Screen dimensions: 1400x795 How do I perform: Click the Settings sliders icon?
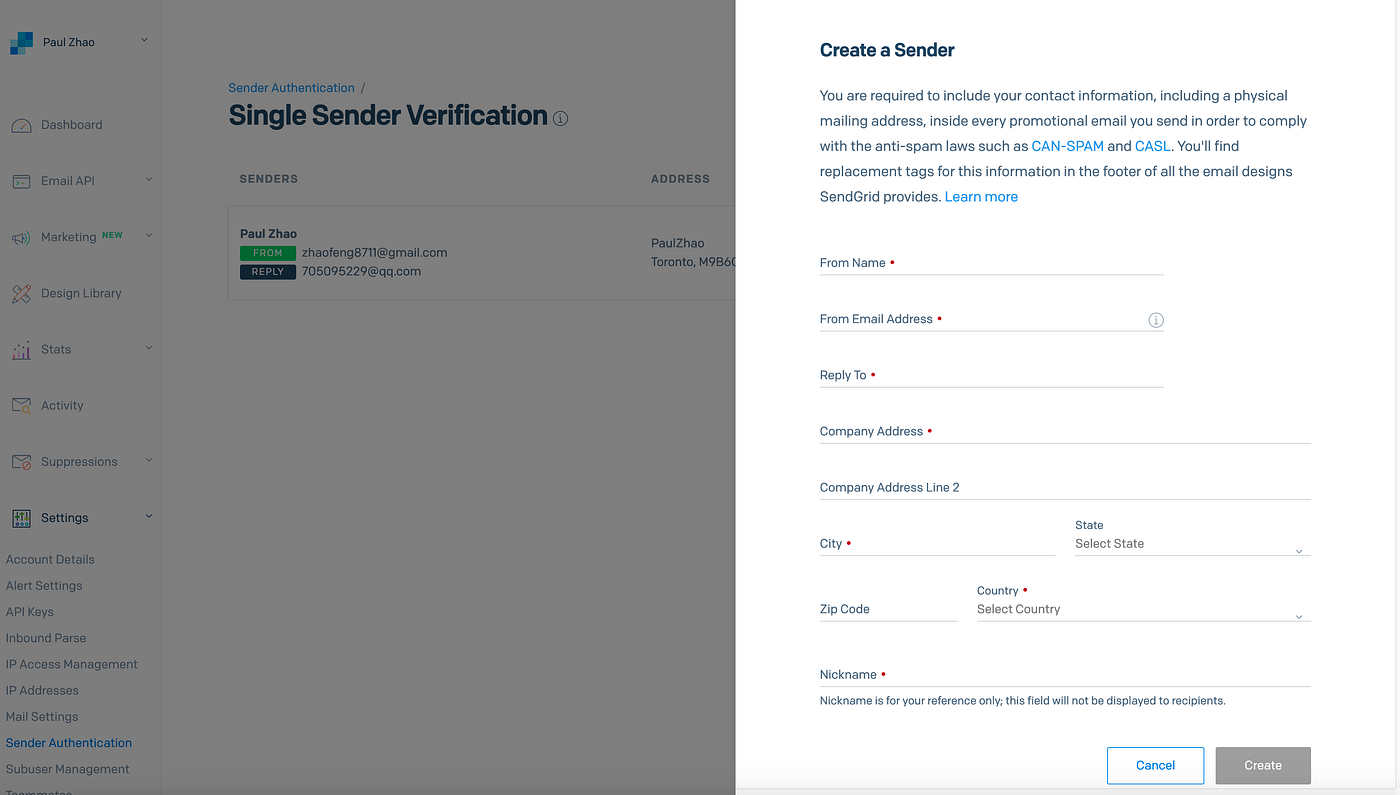tap(22, 517)
